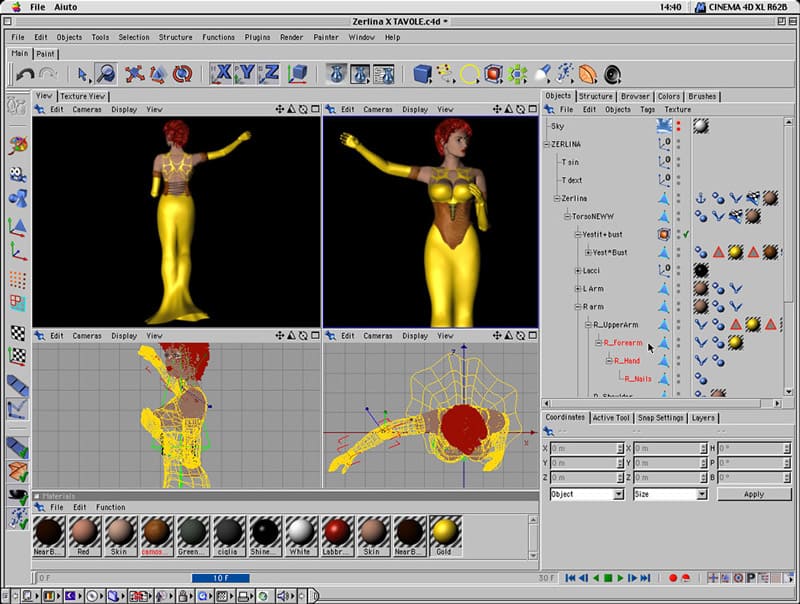Expand the Lacci tree node
This screenshot has height=604, width=800.
[578, 270]
